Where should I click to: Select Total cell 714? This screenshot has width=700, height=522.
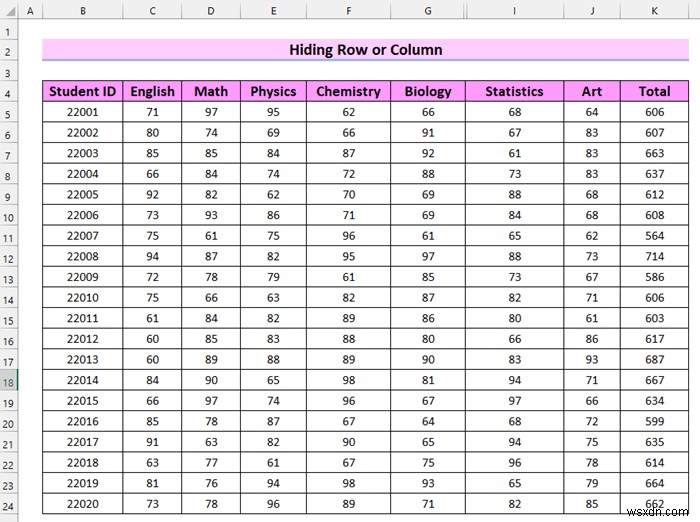coord(654,256)
